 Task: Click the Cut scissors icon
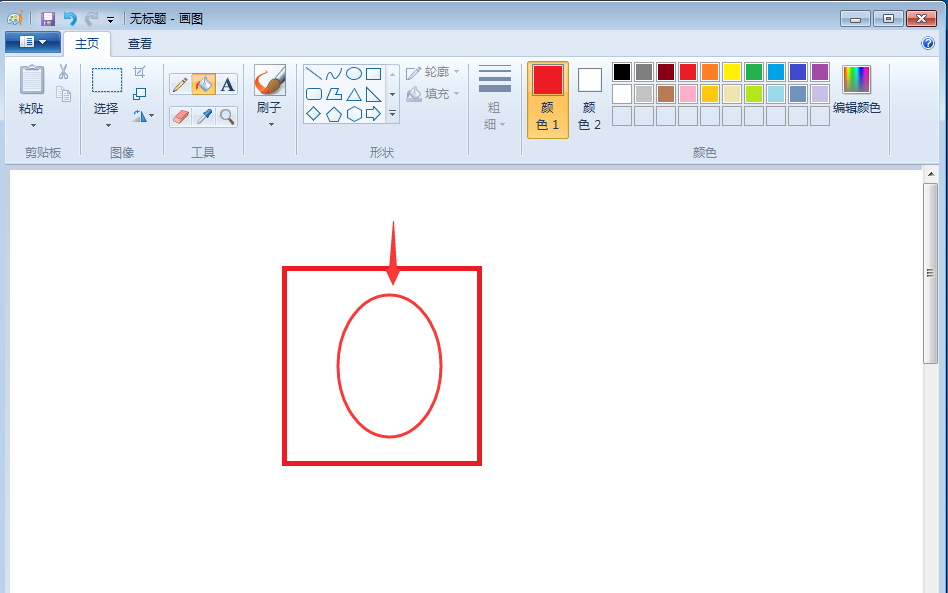pos(63,72)
